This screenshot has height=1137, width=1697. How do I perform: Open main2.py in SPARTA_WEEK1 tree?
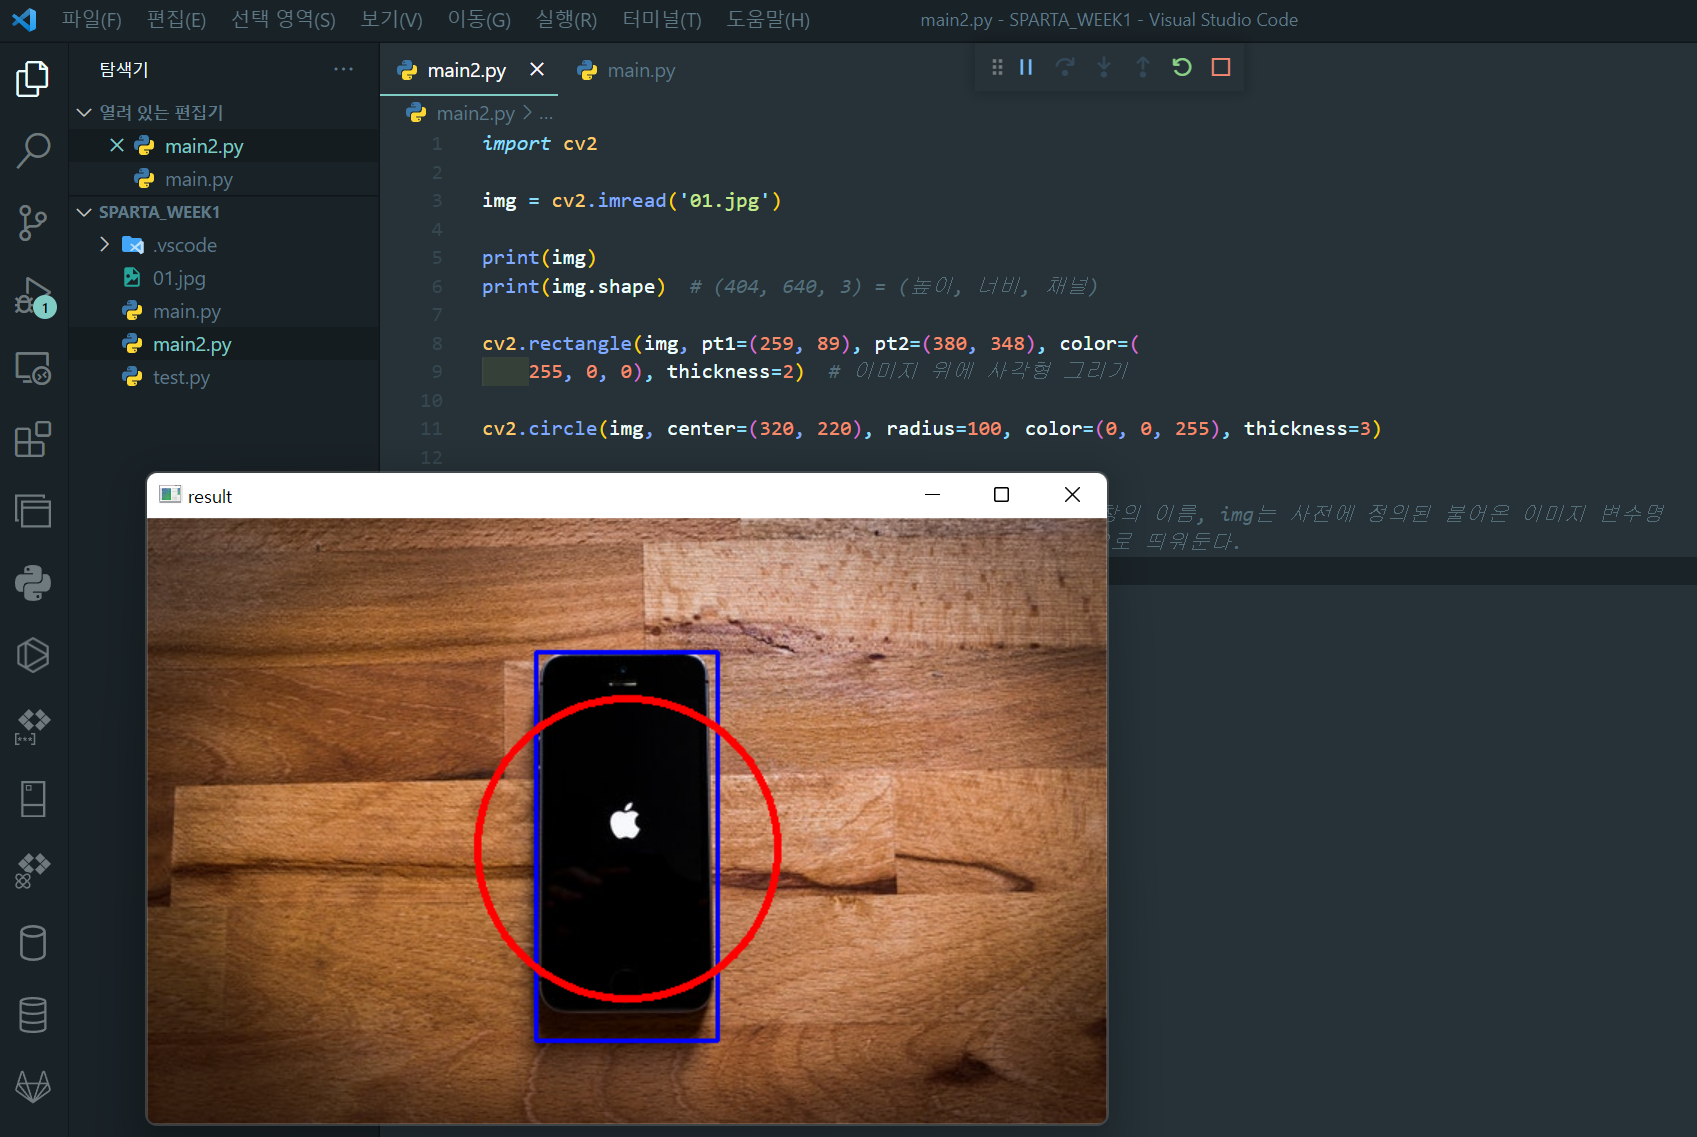(x=192, y=344)
